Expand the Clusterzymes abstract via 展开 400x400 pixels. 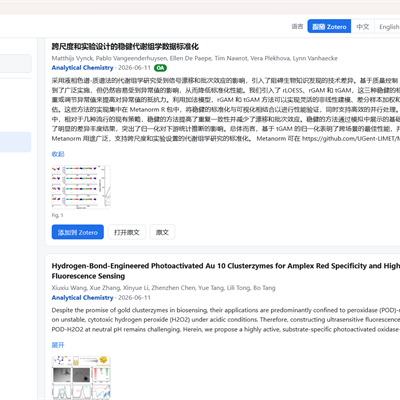pyautogui.click(x=58, y=345)
